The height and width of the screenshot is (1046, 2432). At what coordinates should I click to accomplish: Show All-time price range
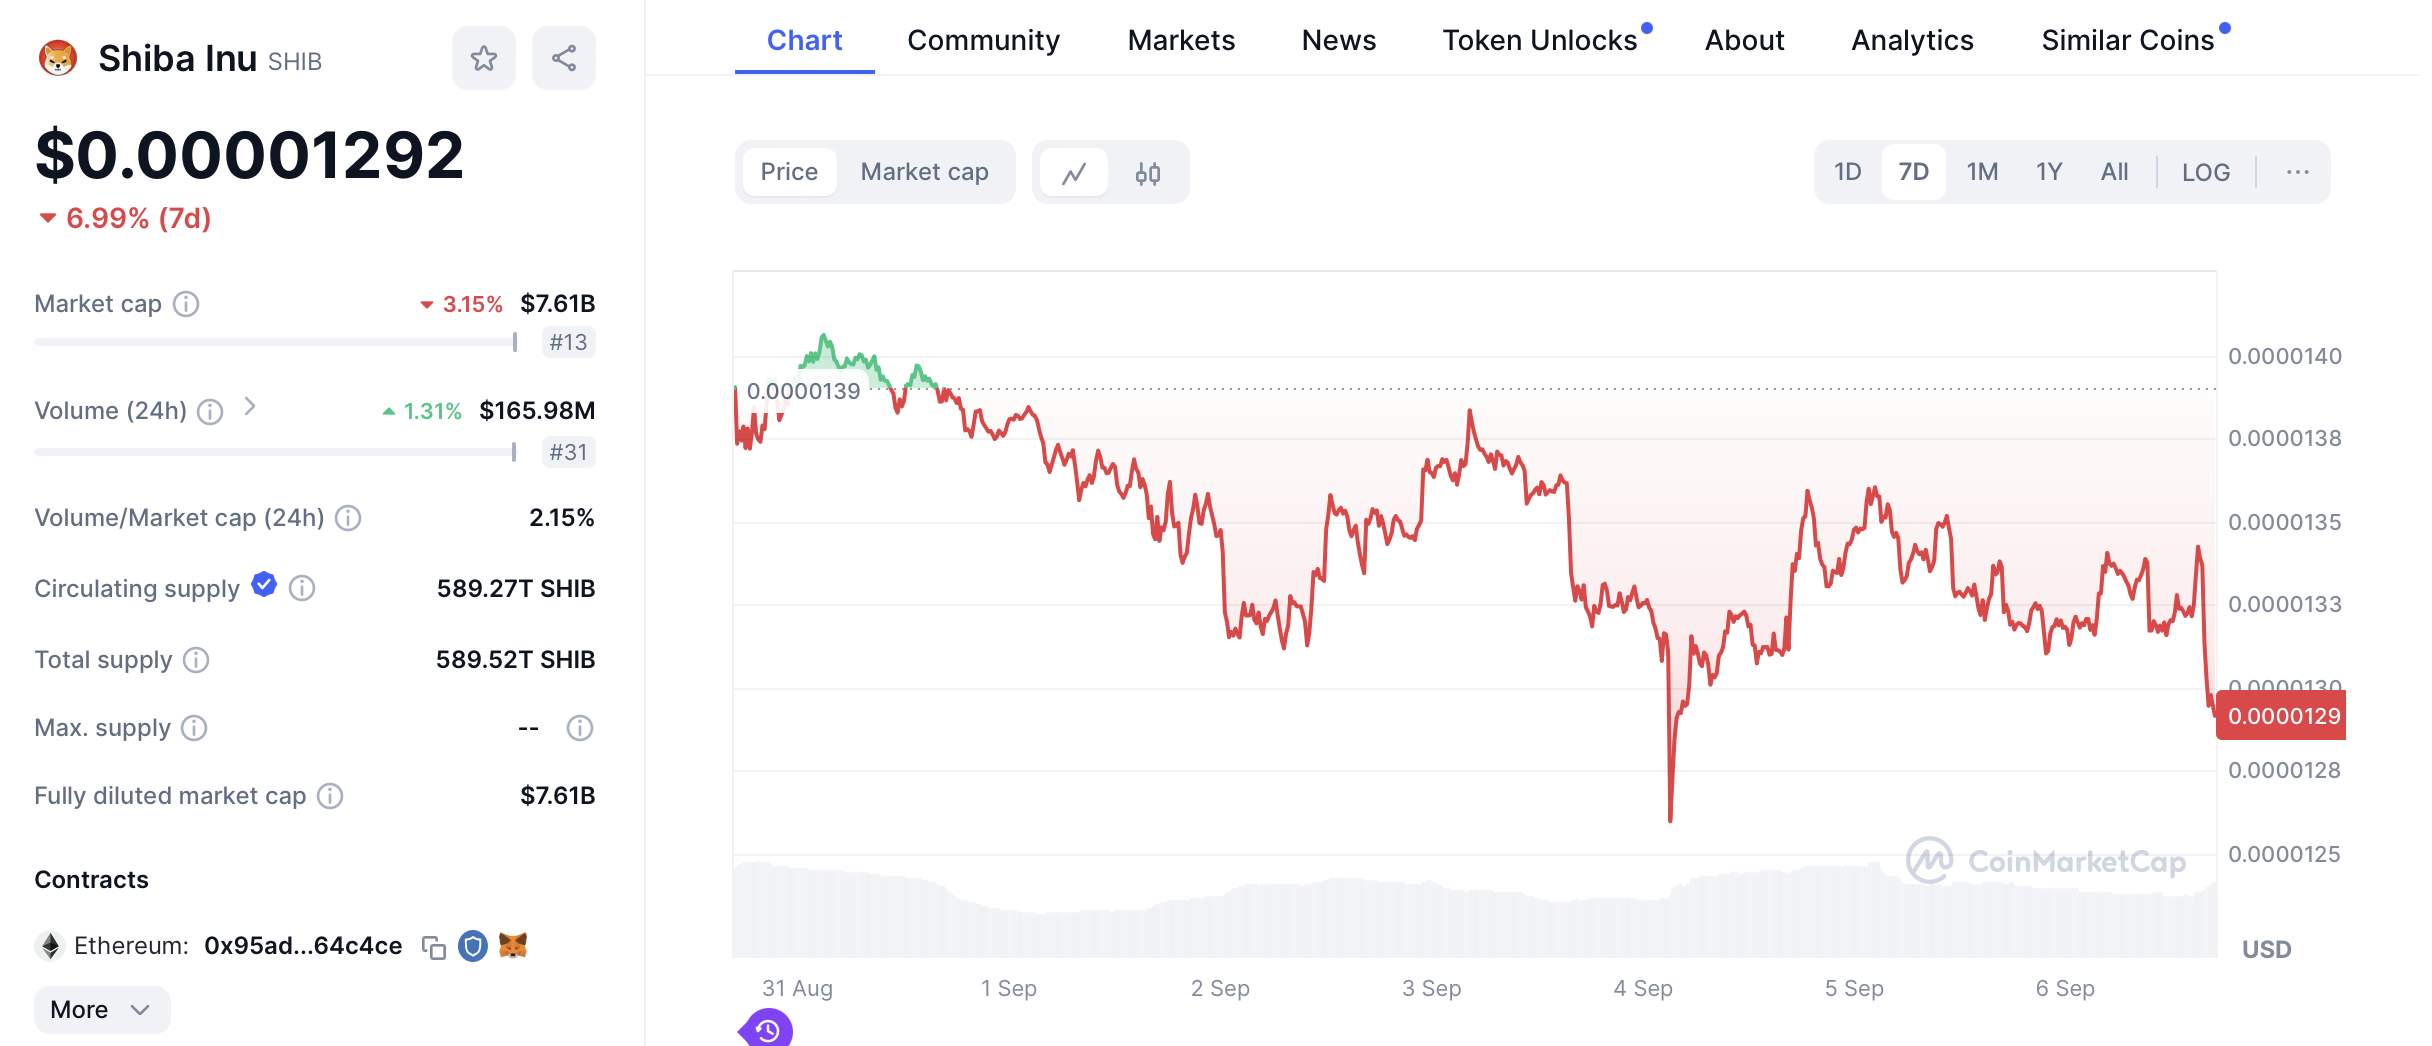point(2114,172)
